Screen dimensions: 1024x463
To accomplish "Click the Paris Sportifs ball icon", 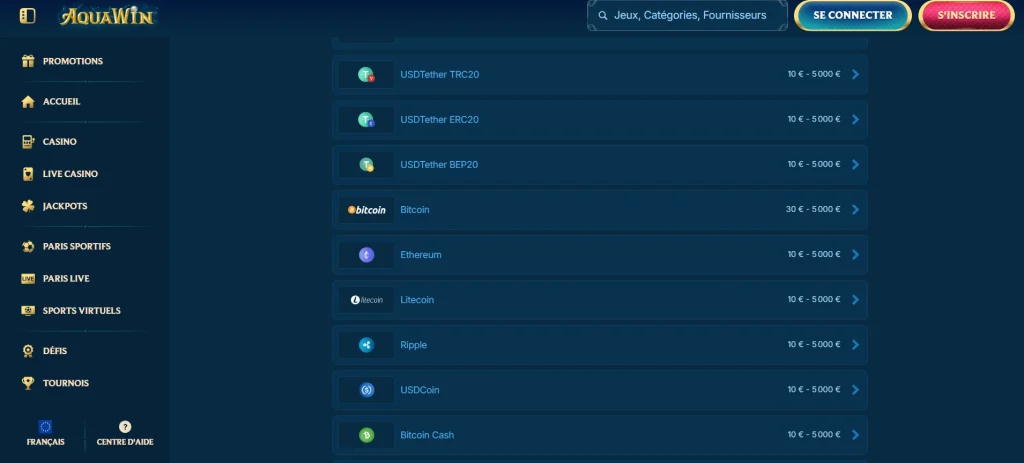I will pyautogui.click(x=27, y=247).
